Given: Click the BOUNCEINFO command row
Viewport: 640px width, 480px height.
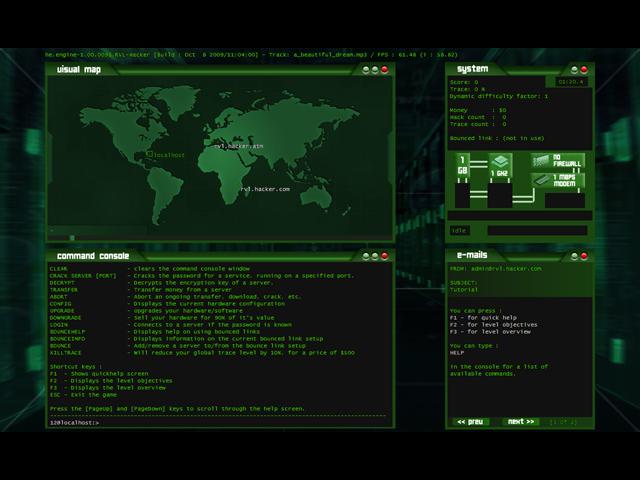Looking at the screenshot, I should pos(187,338).
